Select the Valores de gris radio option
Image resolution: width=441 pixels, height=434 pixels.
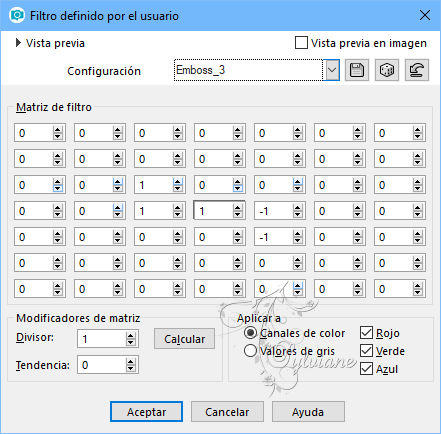click(250, 351)
